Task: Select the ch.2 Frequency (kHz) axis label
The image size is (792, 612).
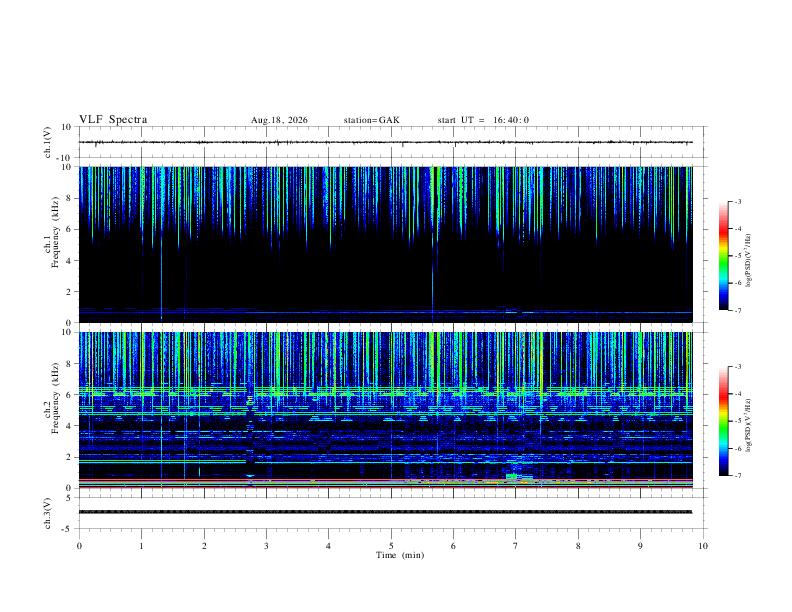Action: pos(51,410)
